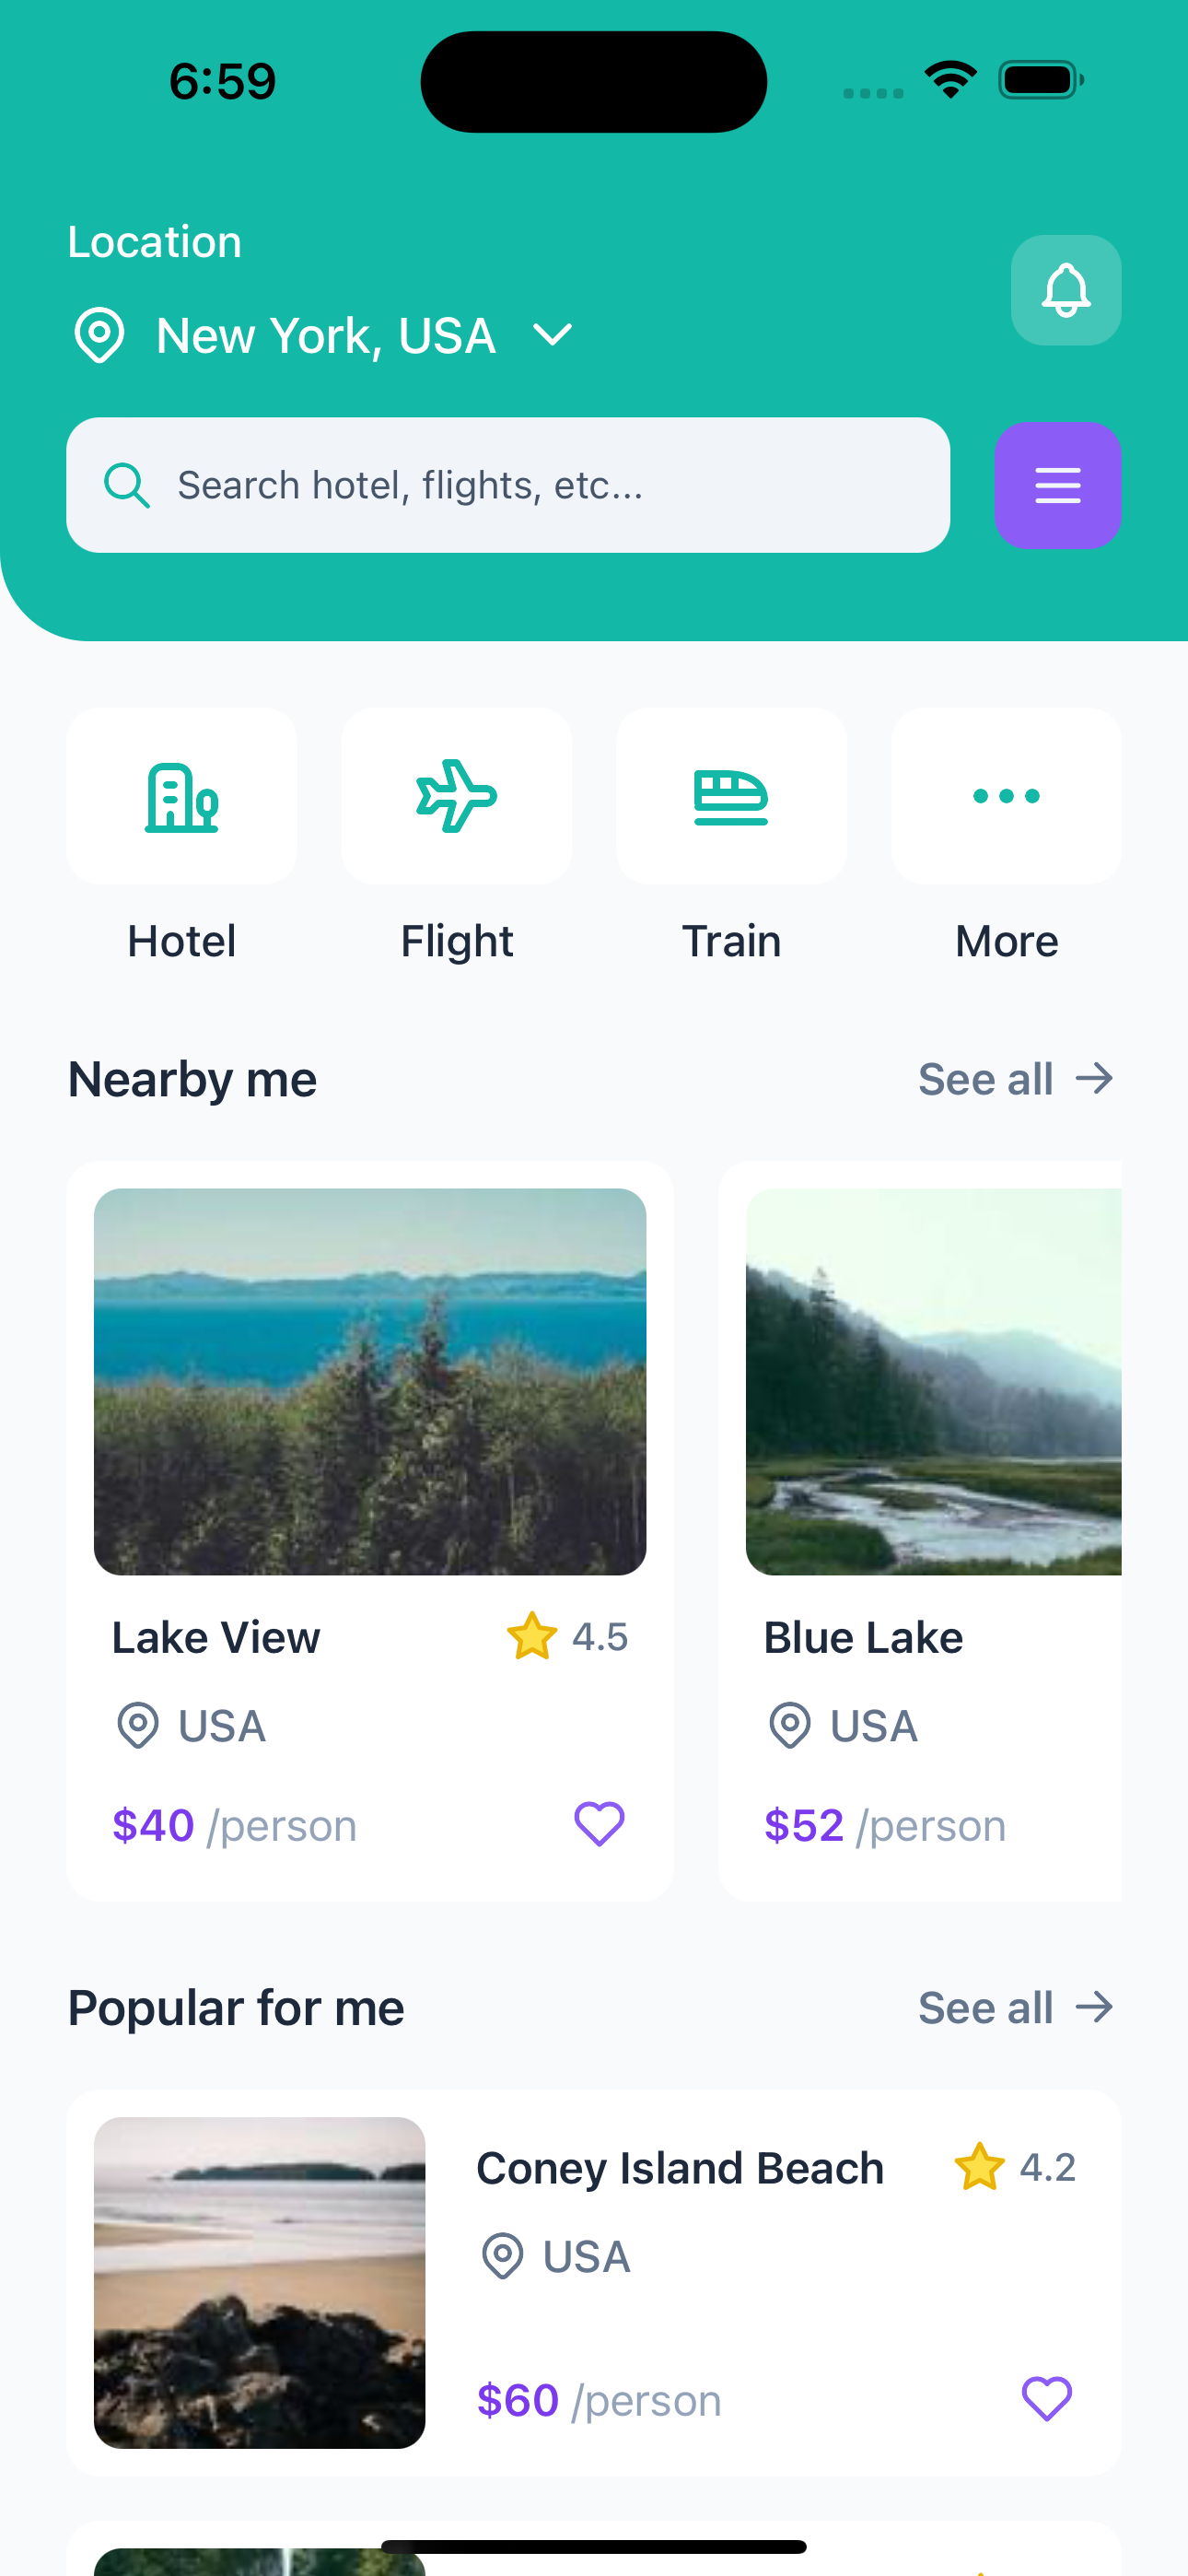
Task: Open See all for Nearby me
Action: point(1015,1079)
